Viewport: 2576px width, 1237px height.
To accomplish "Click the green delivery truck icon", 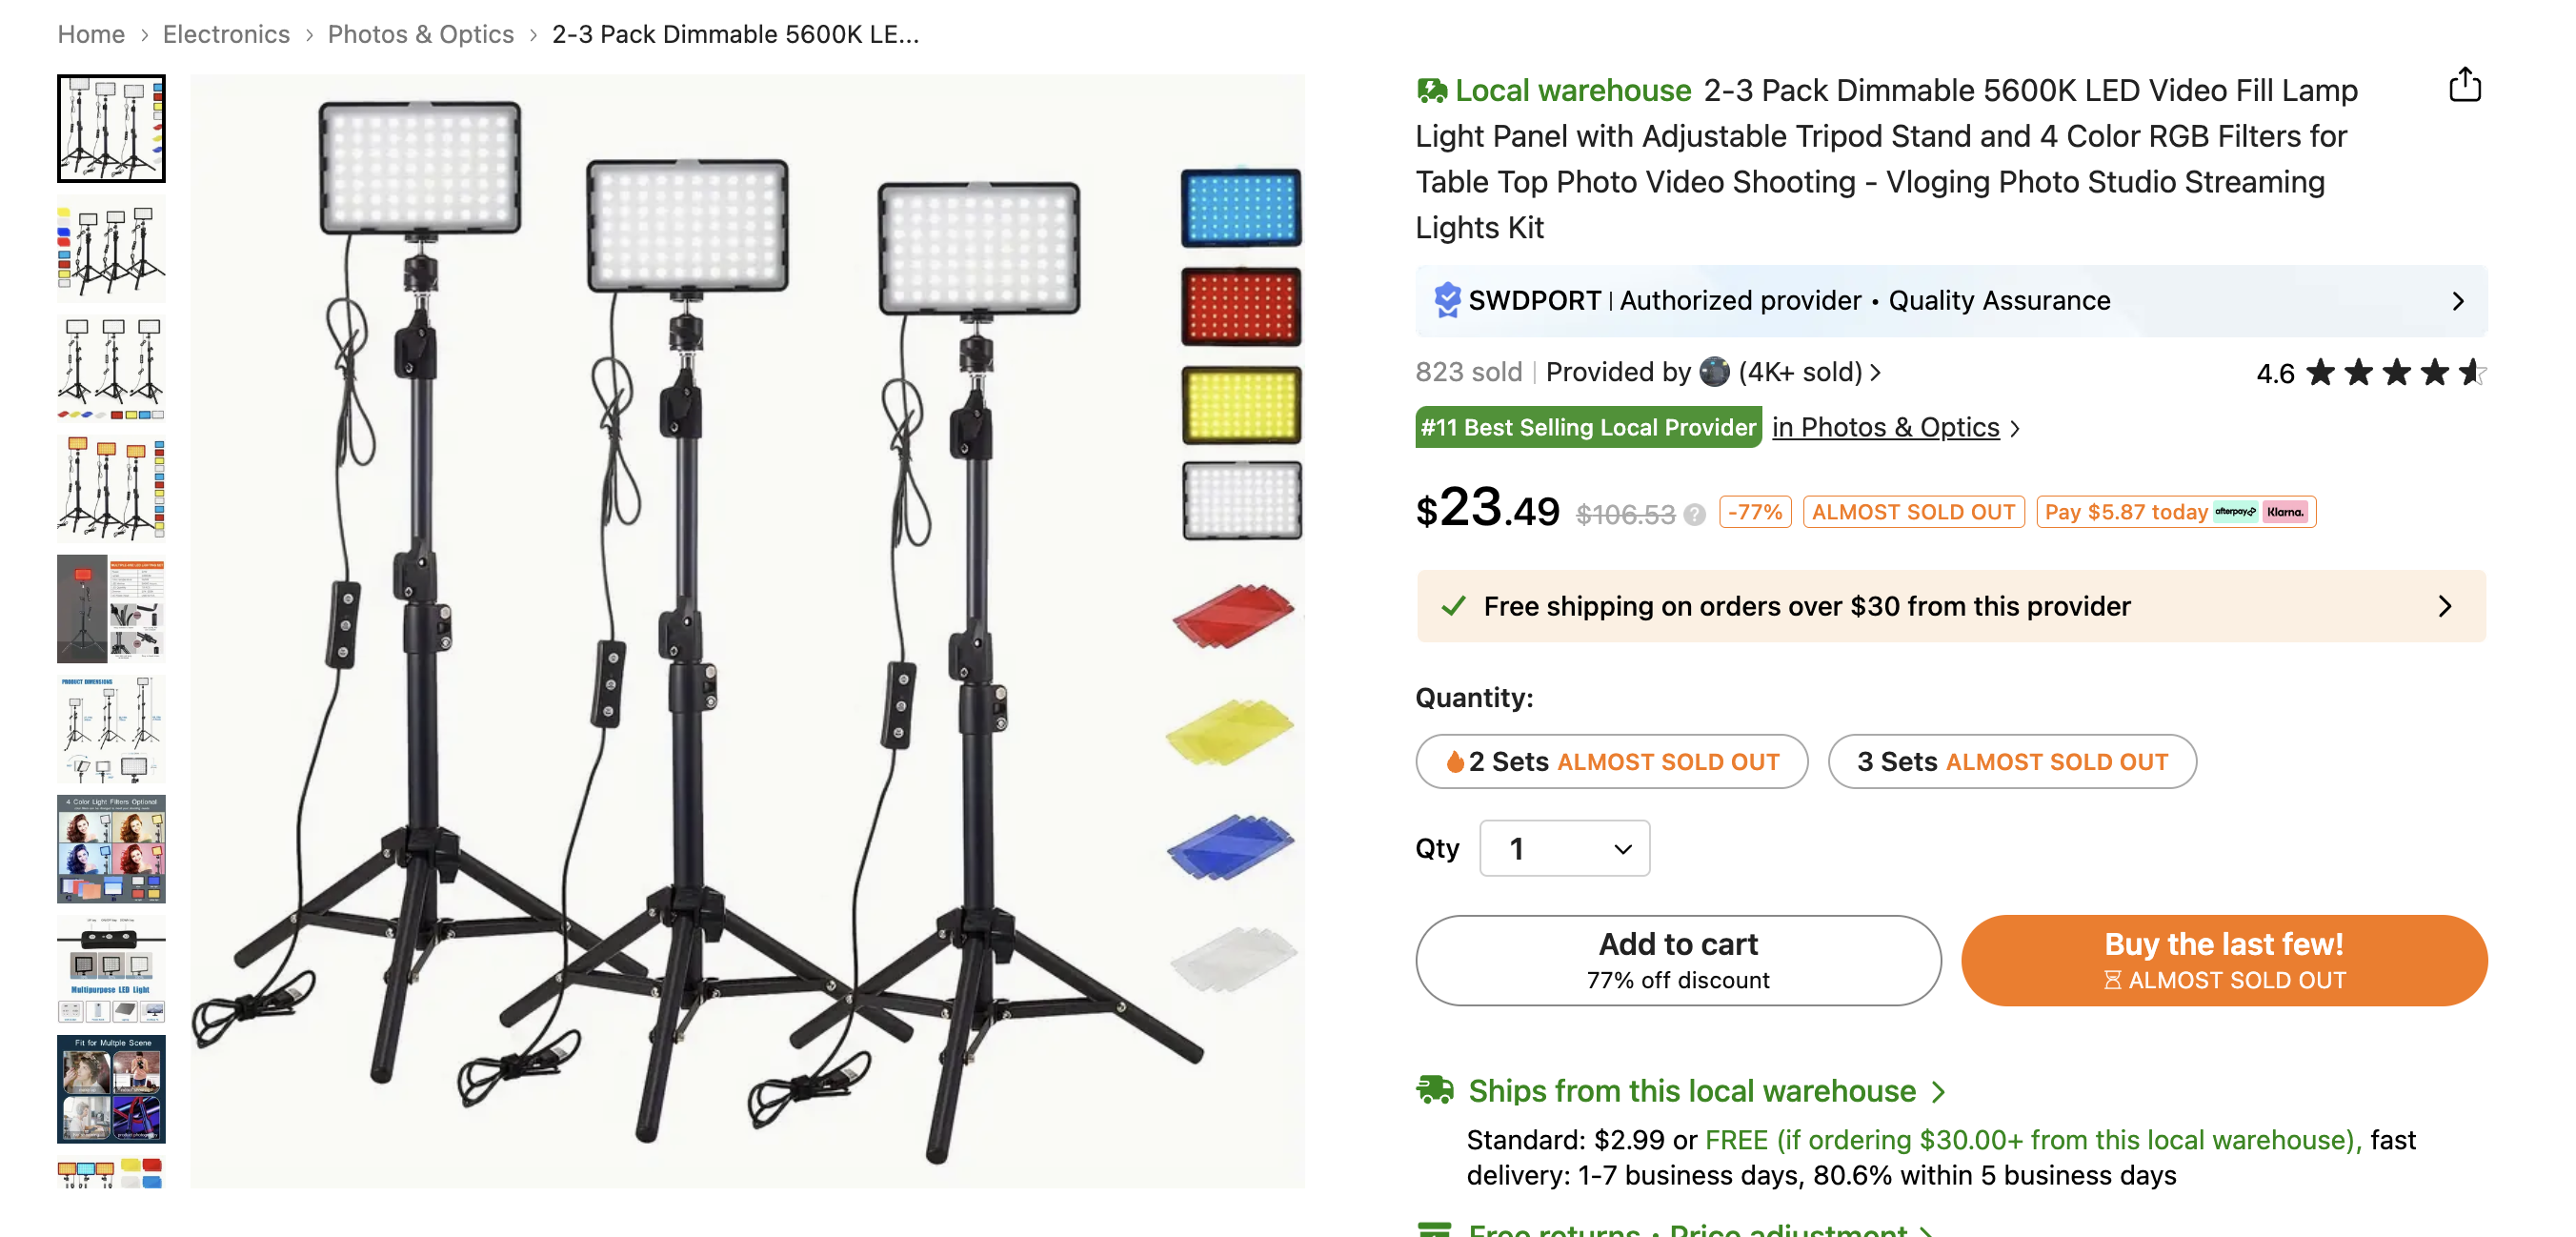I will coord(1435,1089).
